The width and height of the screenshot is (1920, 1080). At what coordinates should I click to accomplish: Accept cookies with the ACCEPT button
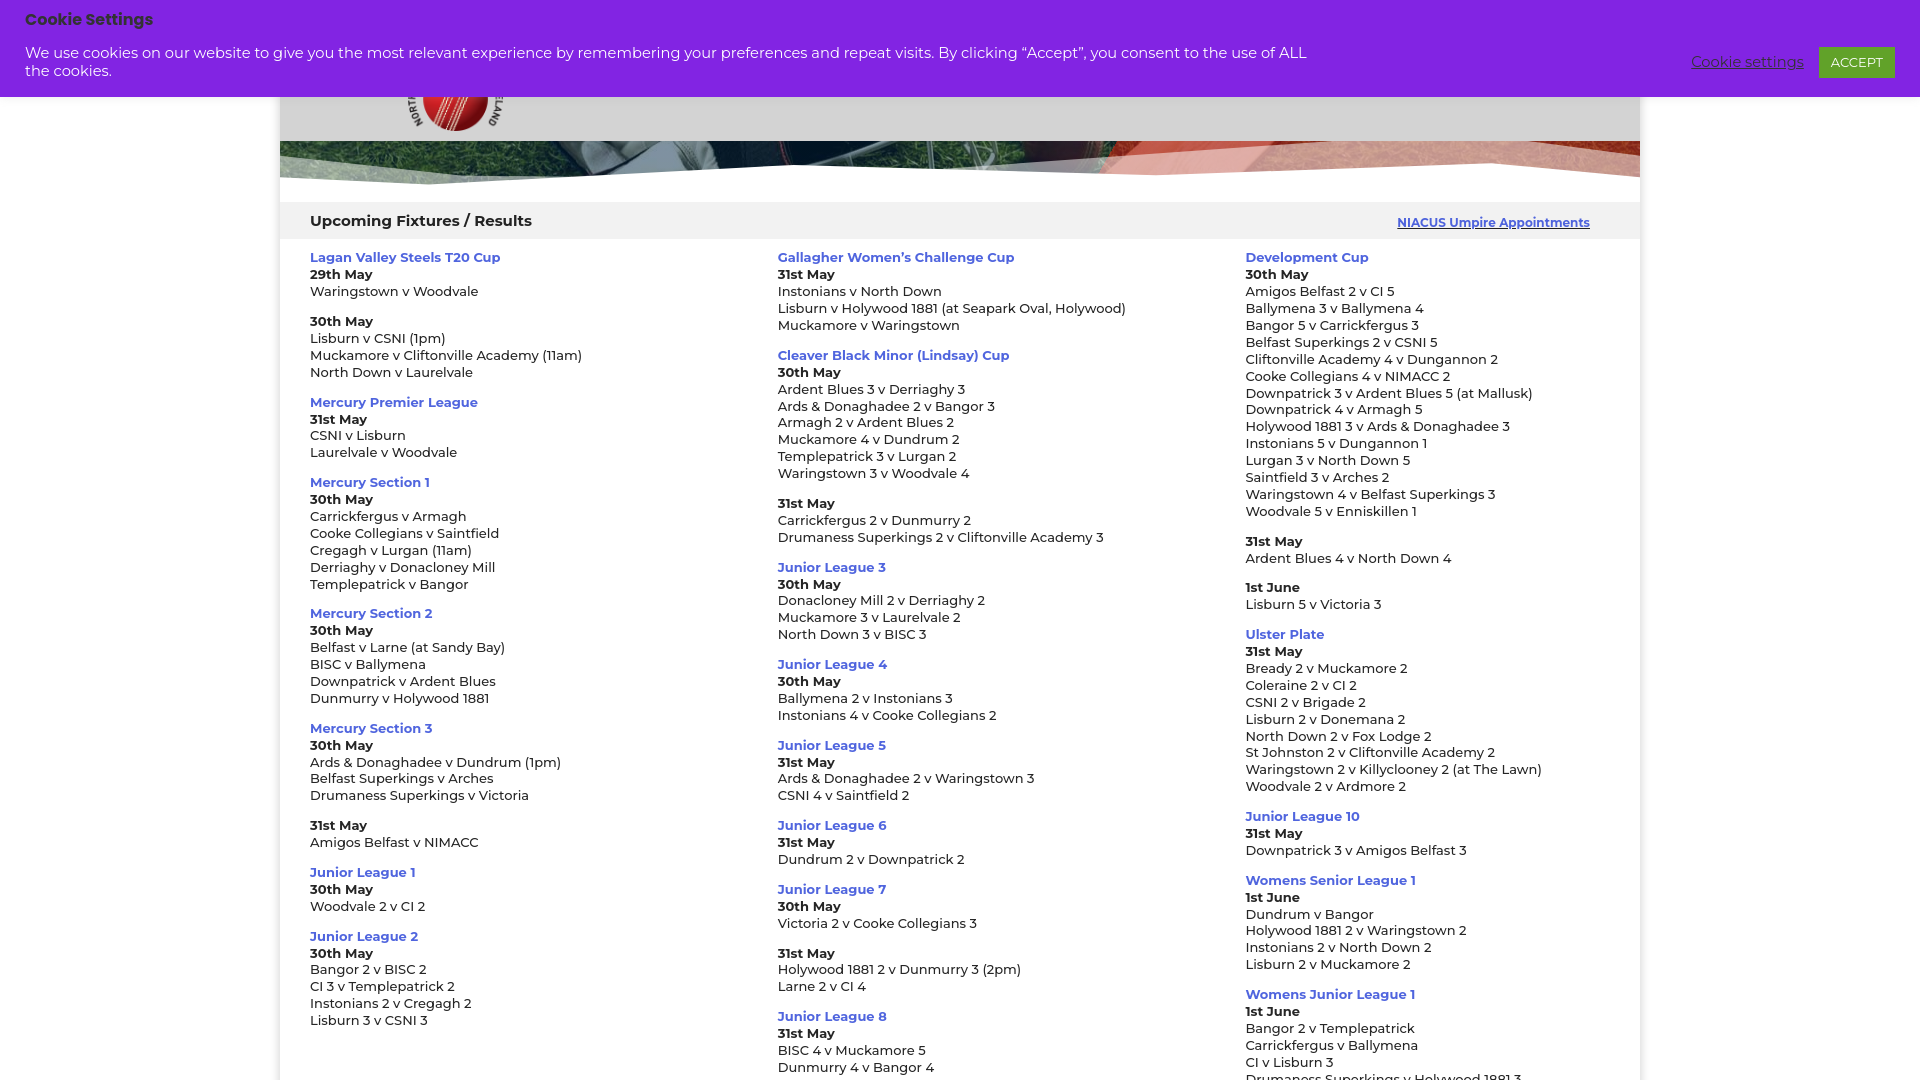tap(1856, 62)
